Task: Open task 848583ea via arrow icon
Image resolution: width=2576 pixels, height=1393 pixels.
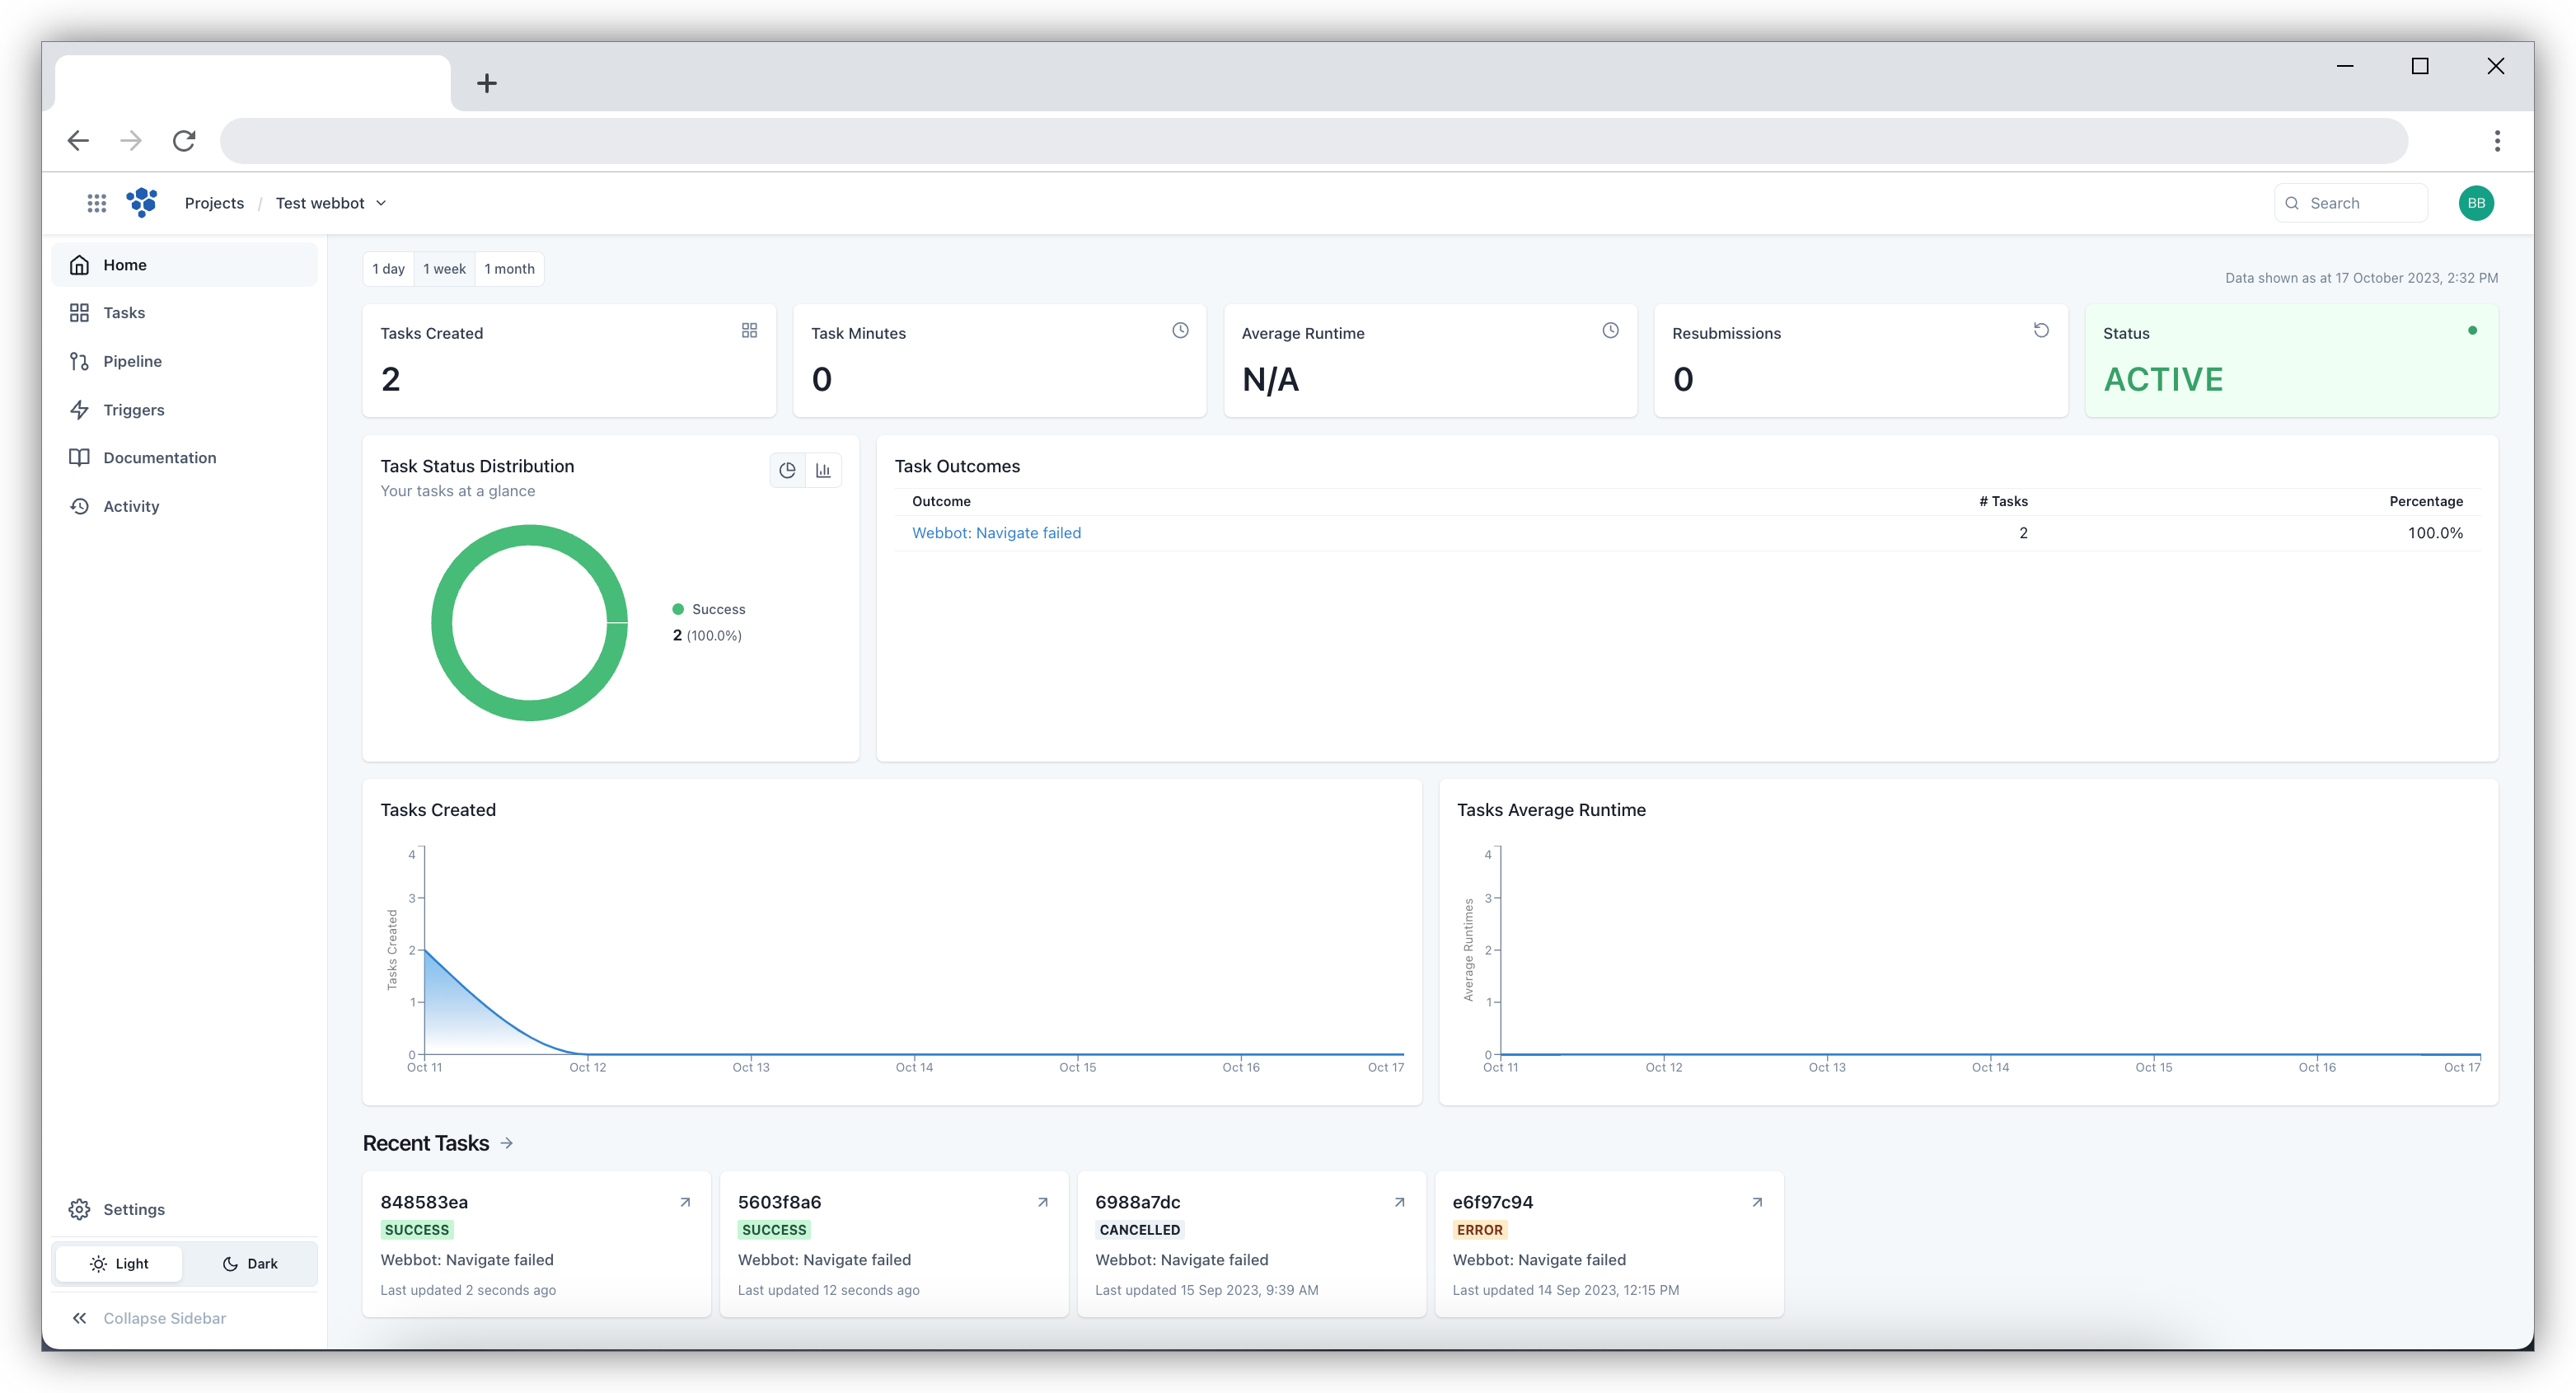Action: coord(685,1202)
